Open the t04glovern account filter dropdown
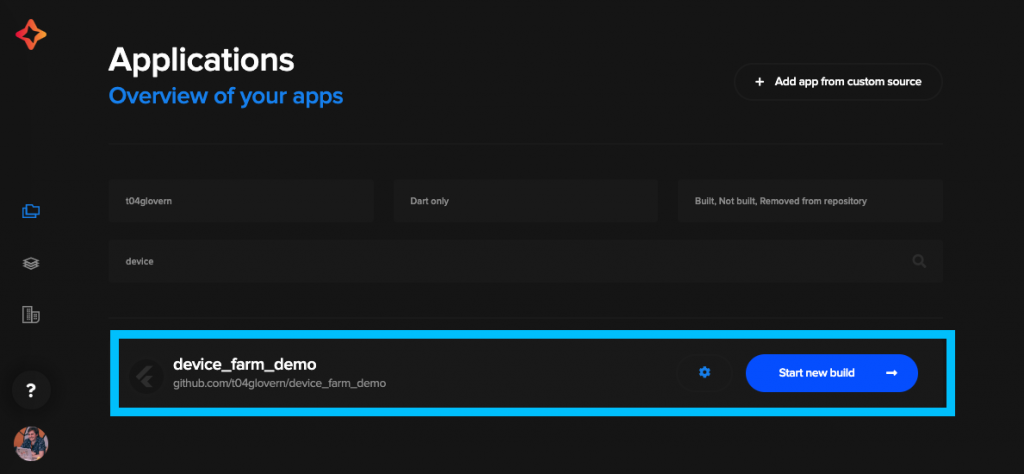The width and height of the screenshot is (1024, 474). (241, 201)
